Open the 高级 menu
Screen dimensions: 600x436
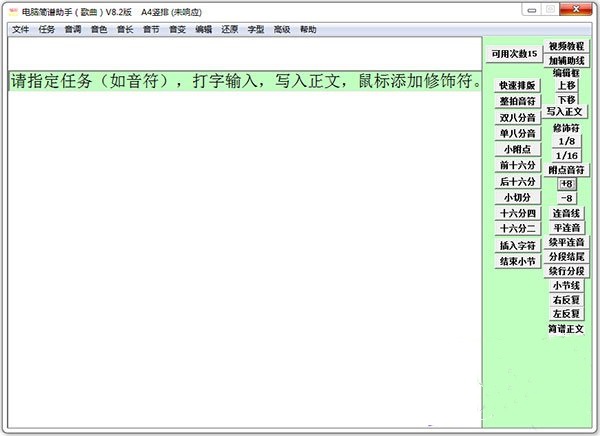click(282, 29)
